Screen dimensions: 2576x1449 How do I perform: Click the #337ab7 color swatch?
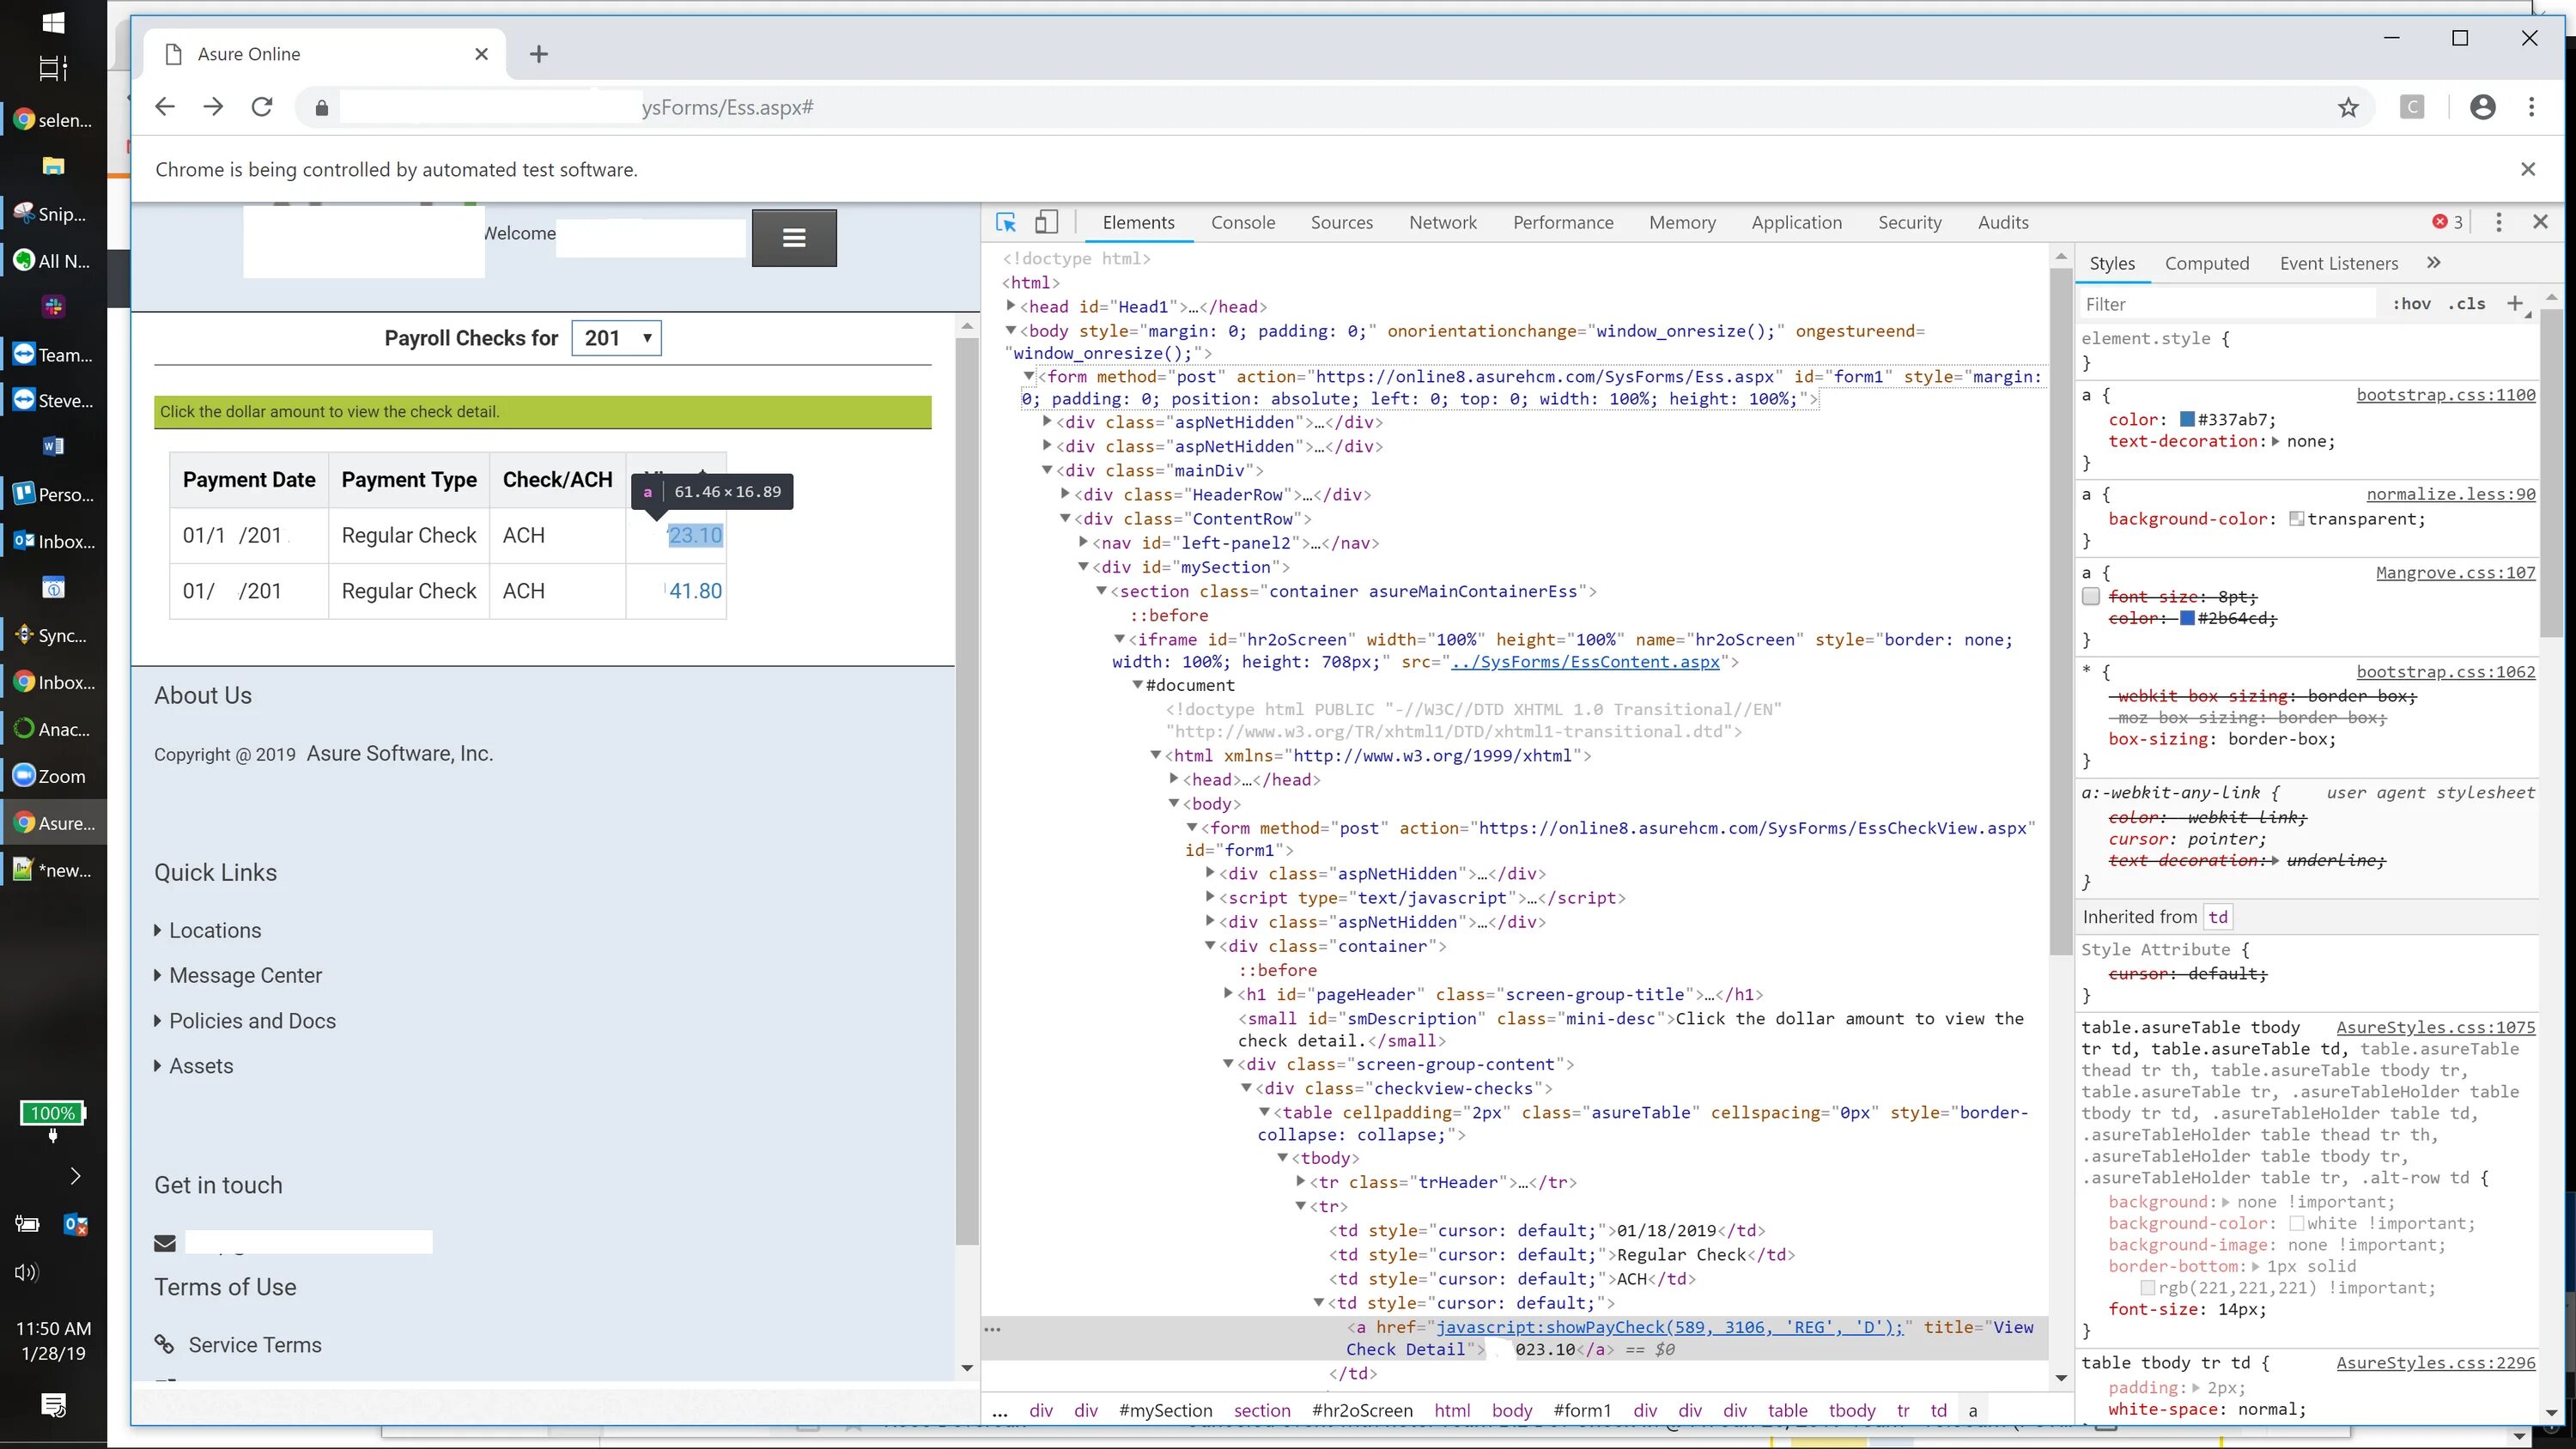[2187, 420]
